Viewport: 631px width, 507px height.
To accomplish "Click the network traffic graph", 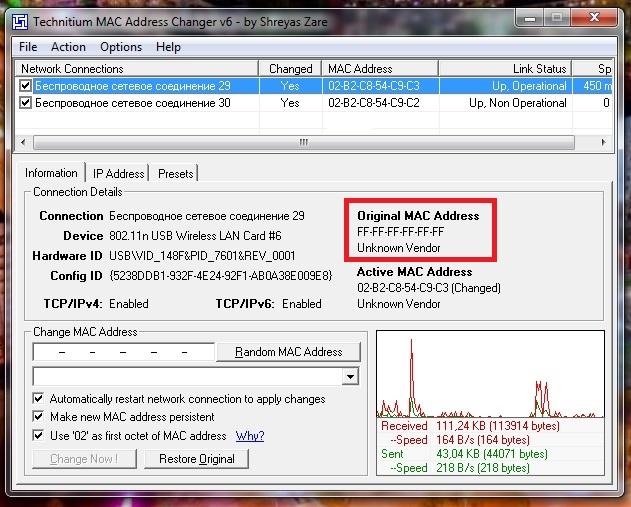I will (x=490, y=375).
